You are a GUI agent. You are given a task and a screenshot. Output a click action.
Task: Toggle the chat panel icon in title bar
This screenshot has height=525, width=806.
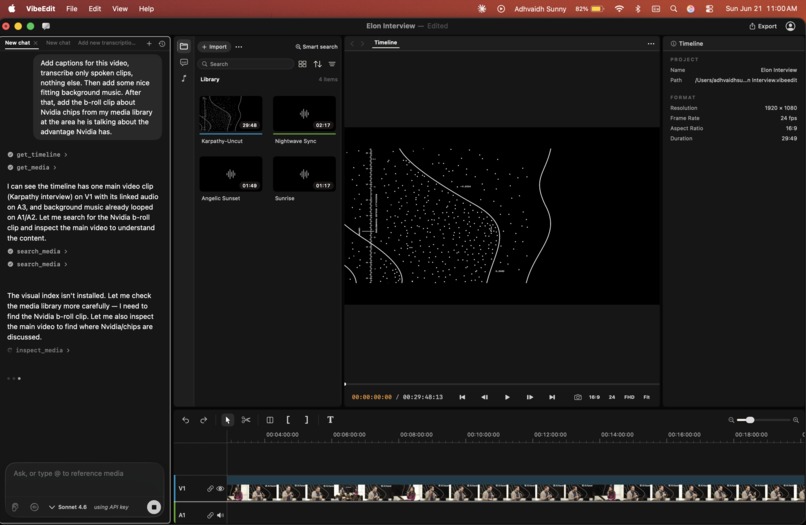pyautogui.click(x=46, y=26)
